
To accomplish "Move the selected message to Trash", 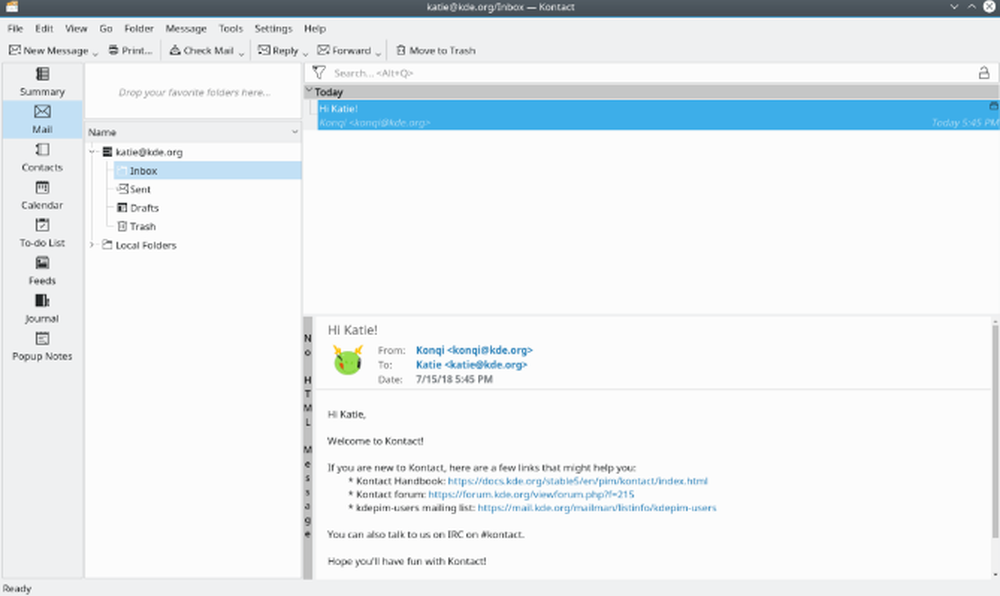I will 436,50.
